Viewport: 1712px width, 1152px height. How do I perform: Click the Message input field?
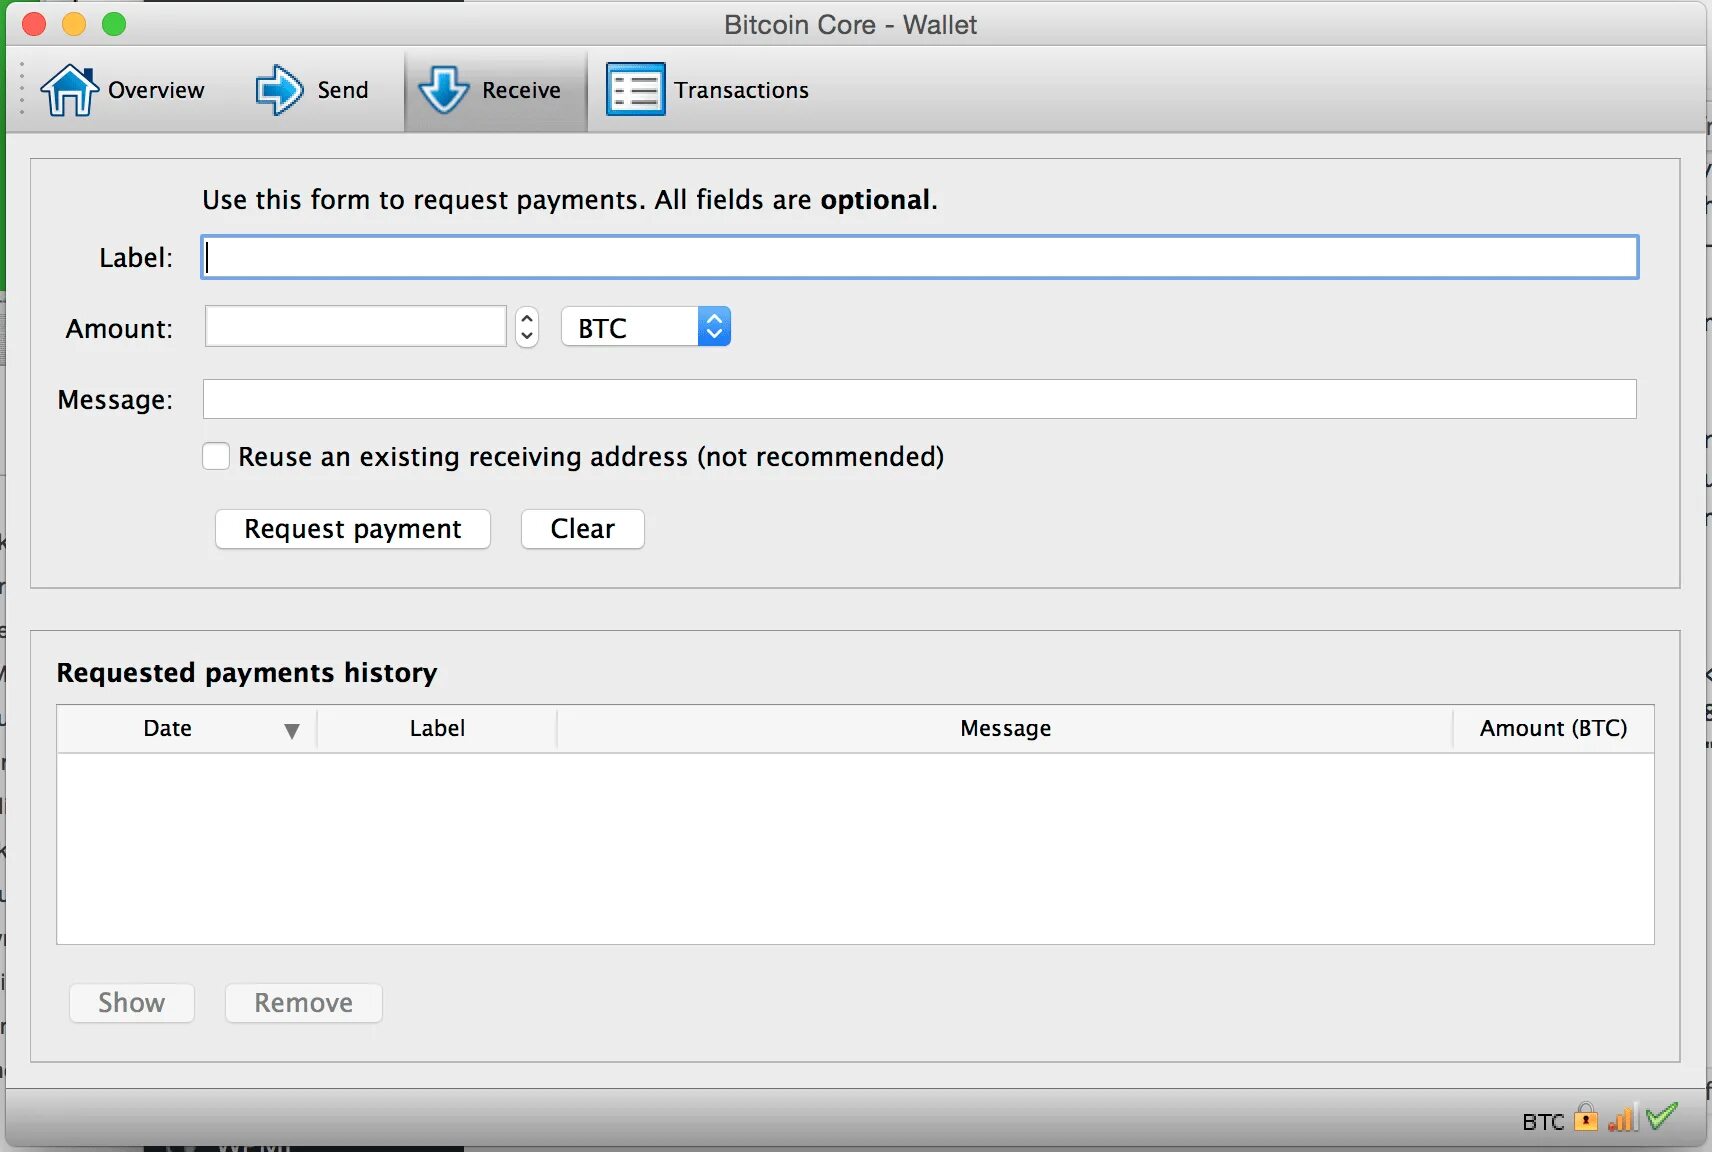pos(920,399)
